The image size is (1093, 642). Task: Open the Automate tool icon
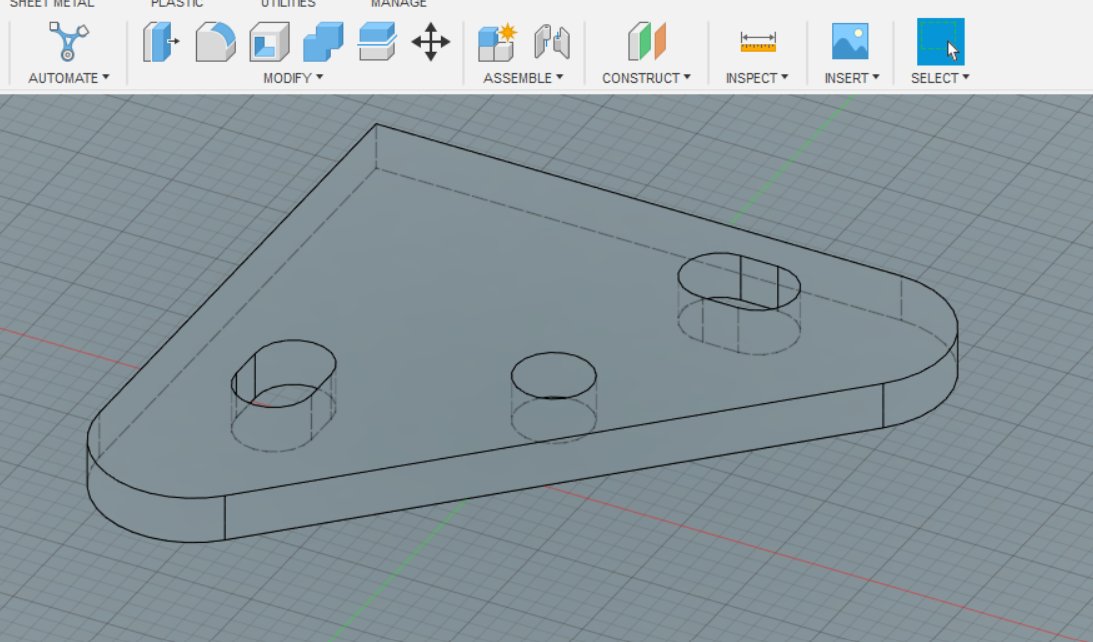click(68, 42)
